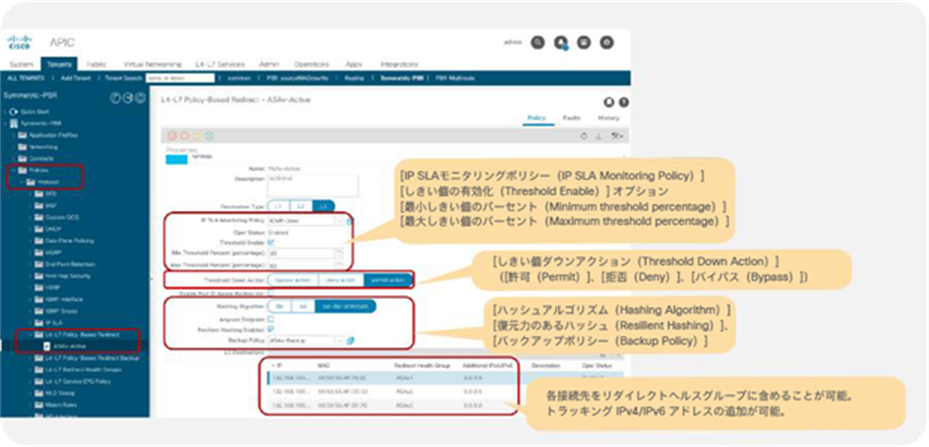
Task: Click the second round icon in Symmetric-PBR sidebar header
Action: pyautogui.click(x=127, y=98)
